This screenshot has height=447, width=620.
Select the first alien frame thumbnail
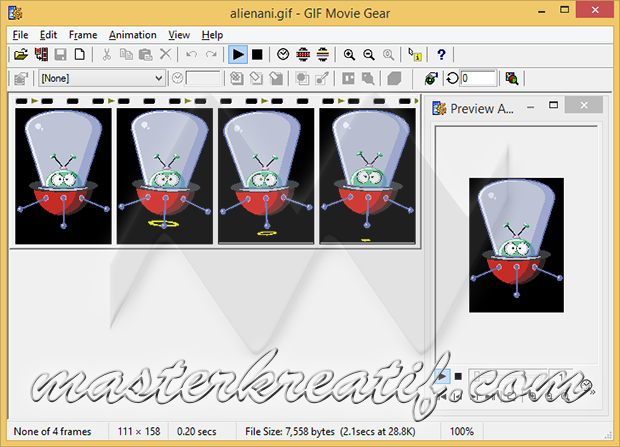[63, 176]
